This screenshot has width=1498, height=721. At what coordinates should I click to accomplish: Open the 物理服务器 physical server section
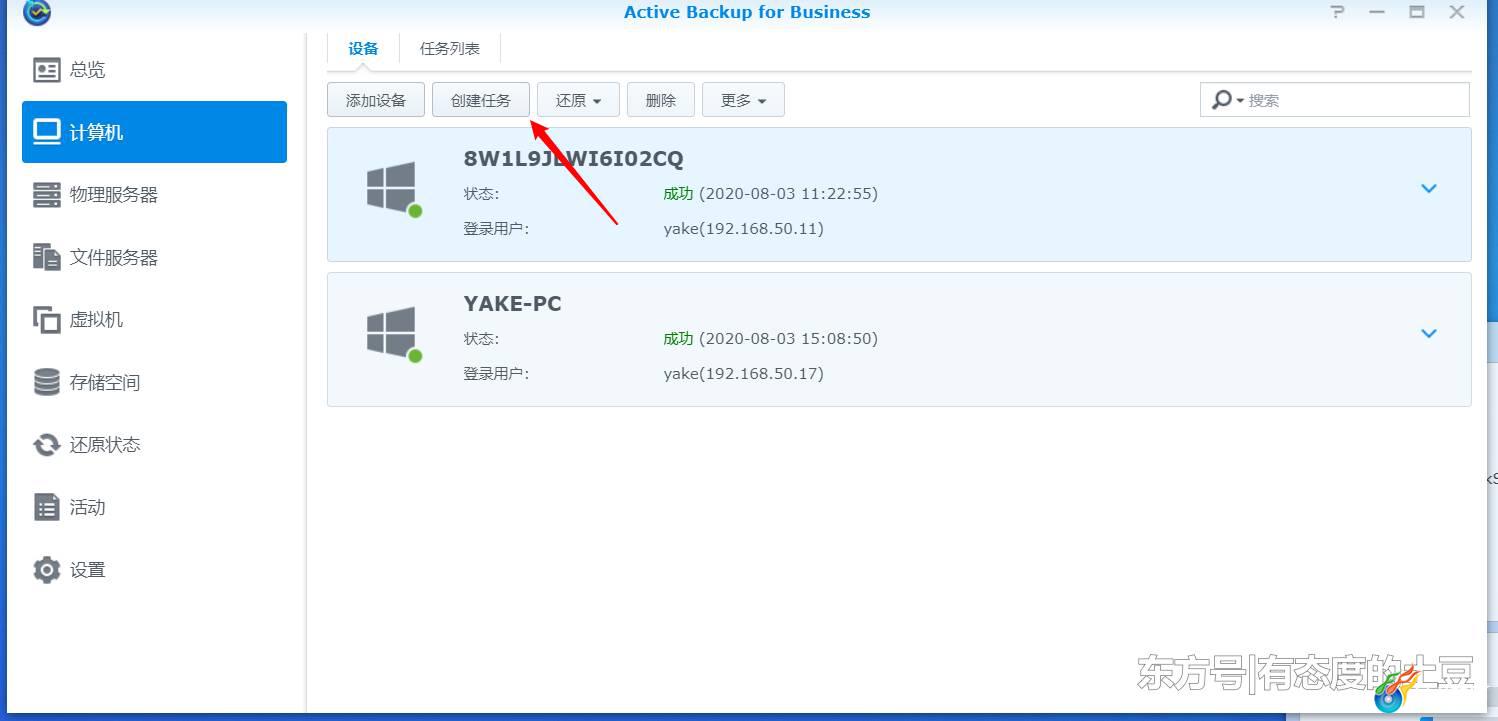(x=154, y=195)
